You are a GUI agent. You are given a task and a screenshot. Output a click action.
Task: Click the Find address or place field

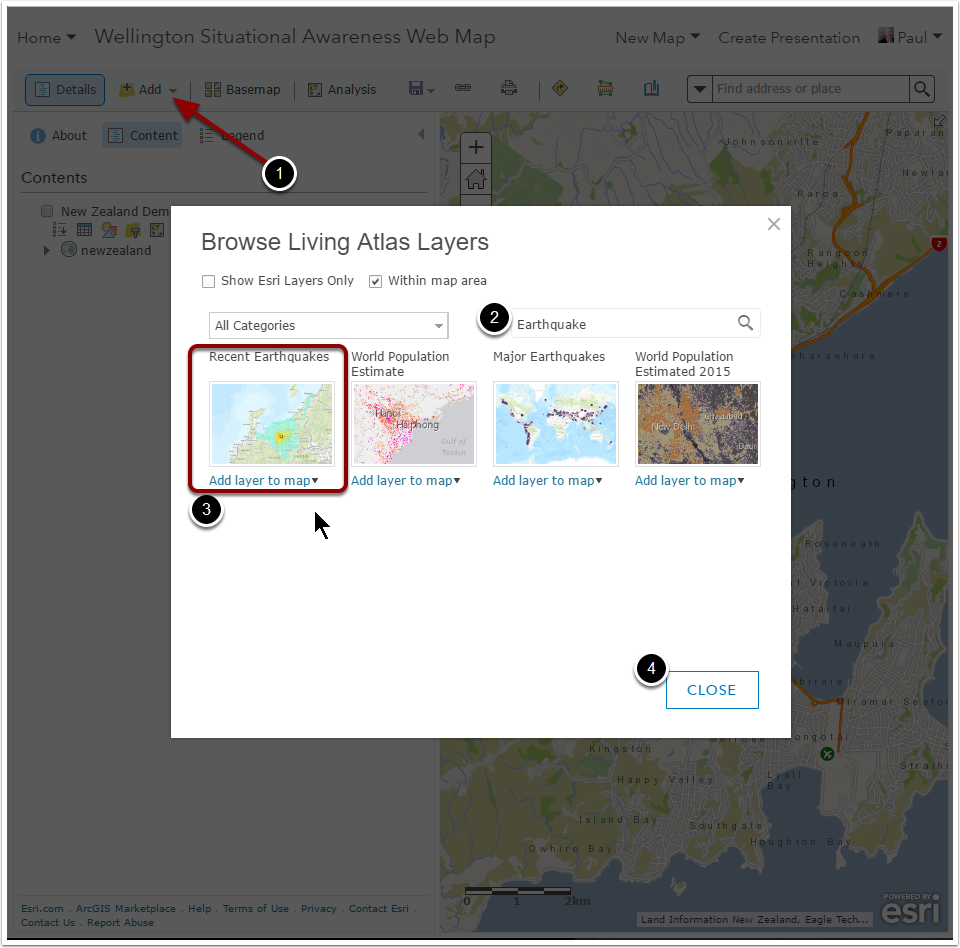[810, 89]
